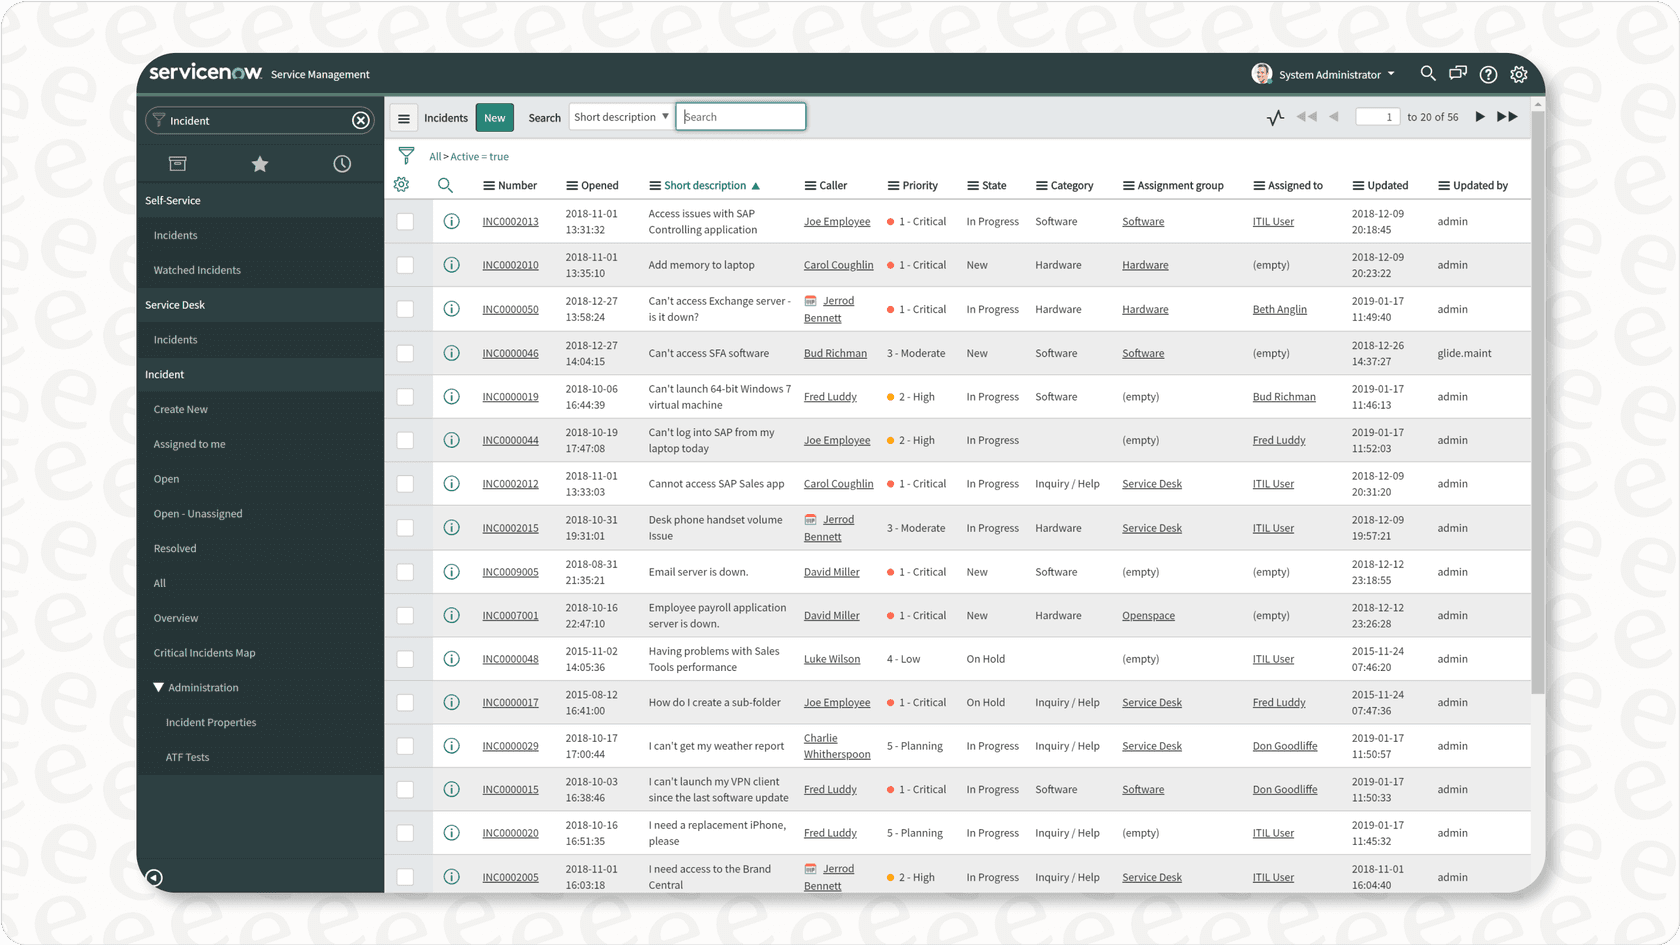Select the checkbox for incident INC0009005
Image resolution: width=1680 pixels, height=945 pixels.
tap(406, 571)
